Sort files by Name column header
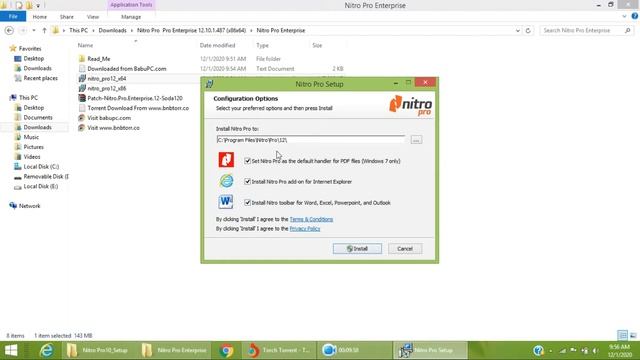Image resolution: width=640 pixels, height=360 pixels. click(85, 45)
